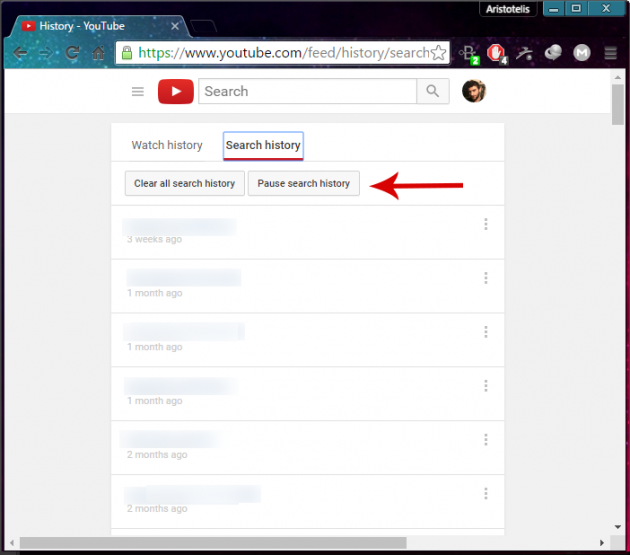Bookmark this page with the star icon
This screenshot has width=630, height=555.
click(x=438, y=52)
